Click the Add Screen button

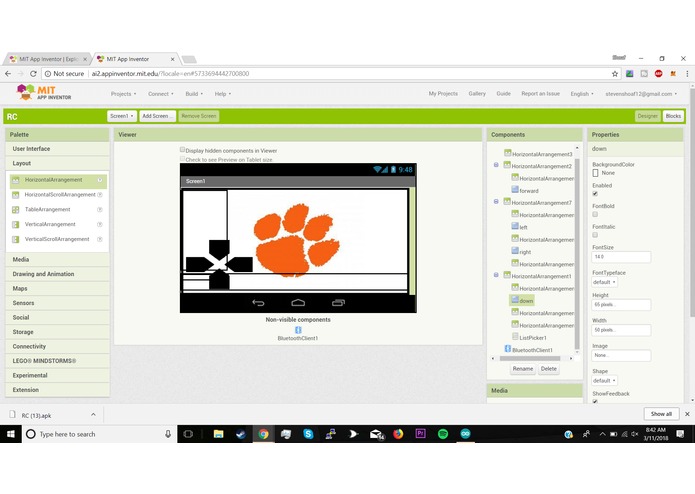click(x=157, y=116)
